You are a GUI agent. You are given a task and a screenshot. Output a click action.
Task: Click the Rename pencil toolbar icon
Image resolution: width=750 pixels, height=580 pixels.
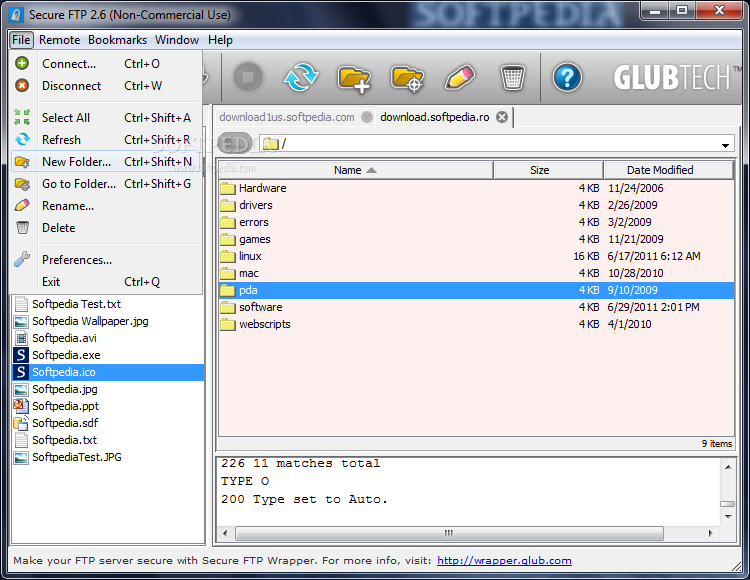[460, 77]
